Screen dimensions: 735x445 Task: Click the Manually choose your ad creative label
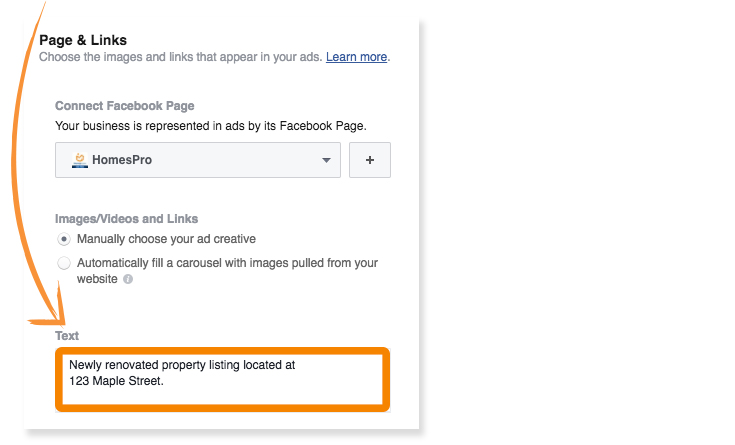coord(166,239)
